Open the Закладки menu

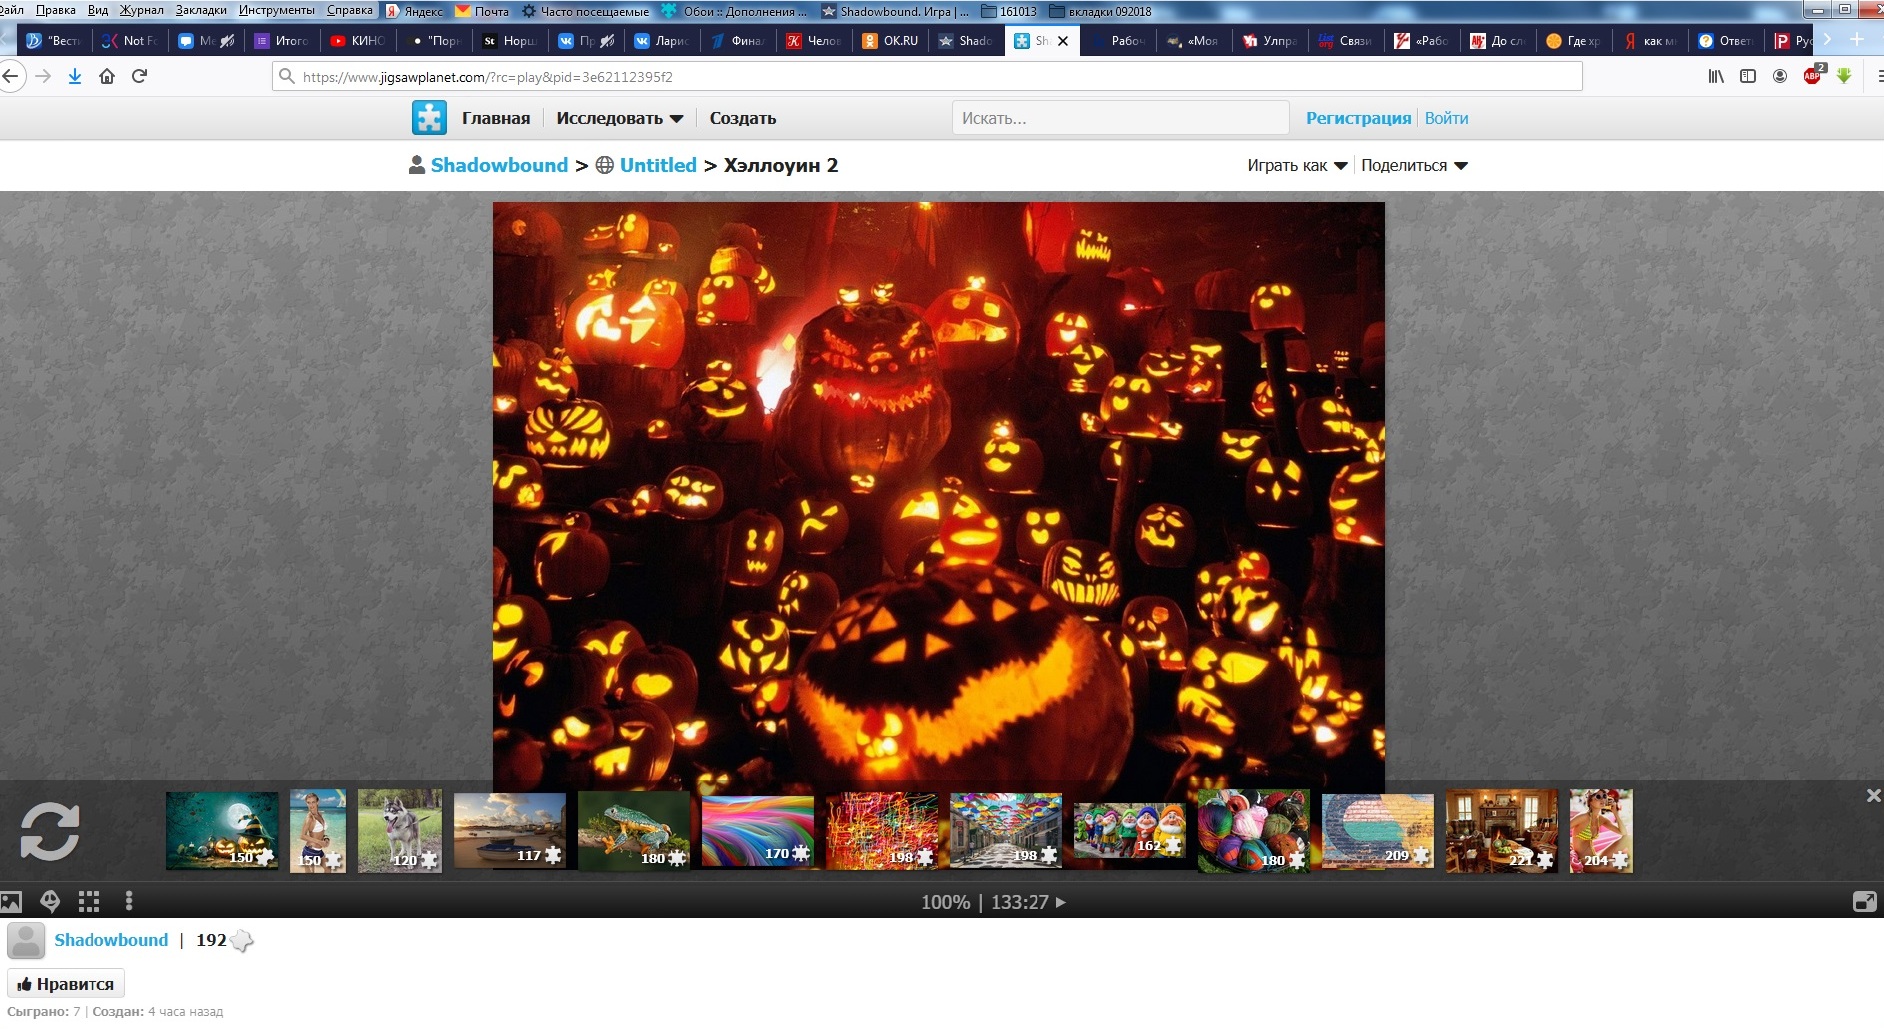click(x=200, y=10)
